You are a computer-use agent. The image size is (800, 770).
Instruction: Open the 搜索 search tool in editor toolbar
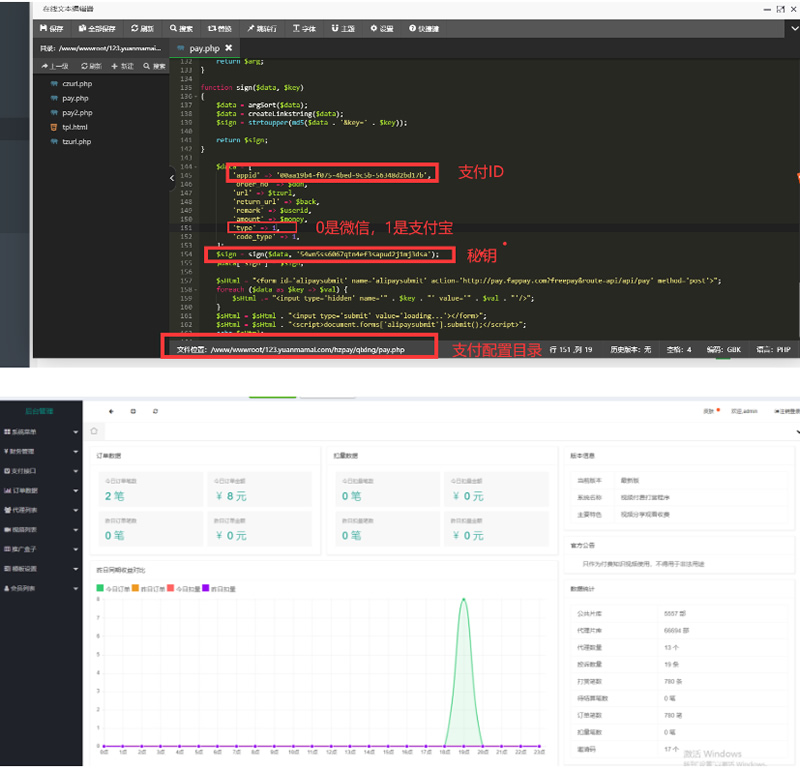181,28
